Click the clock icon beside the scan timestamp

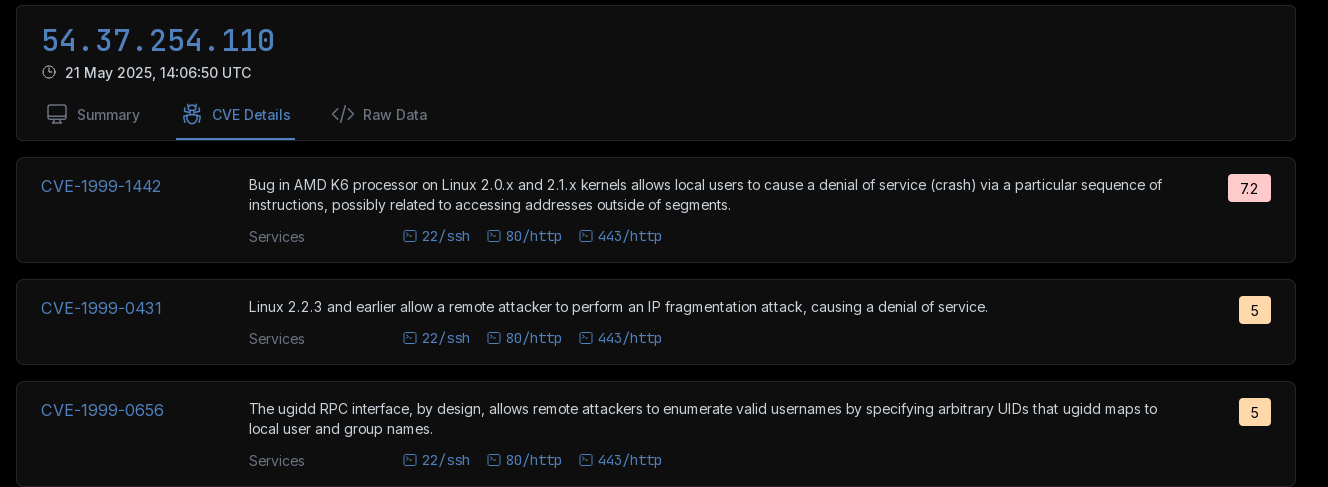pos(49,72)
